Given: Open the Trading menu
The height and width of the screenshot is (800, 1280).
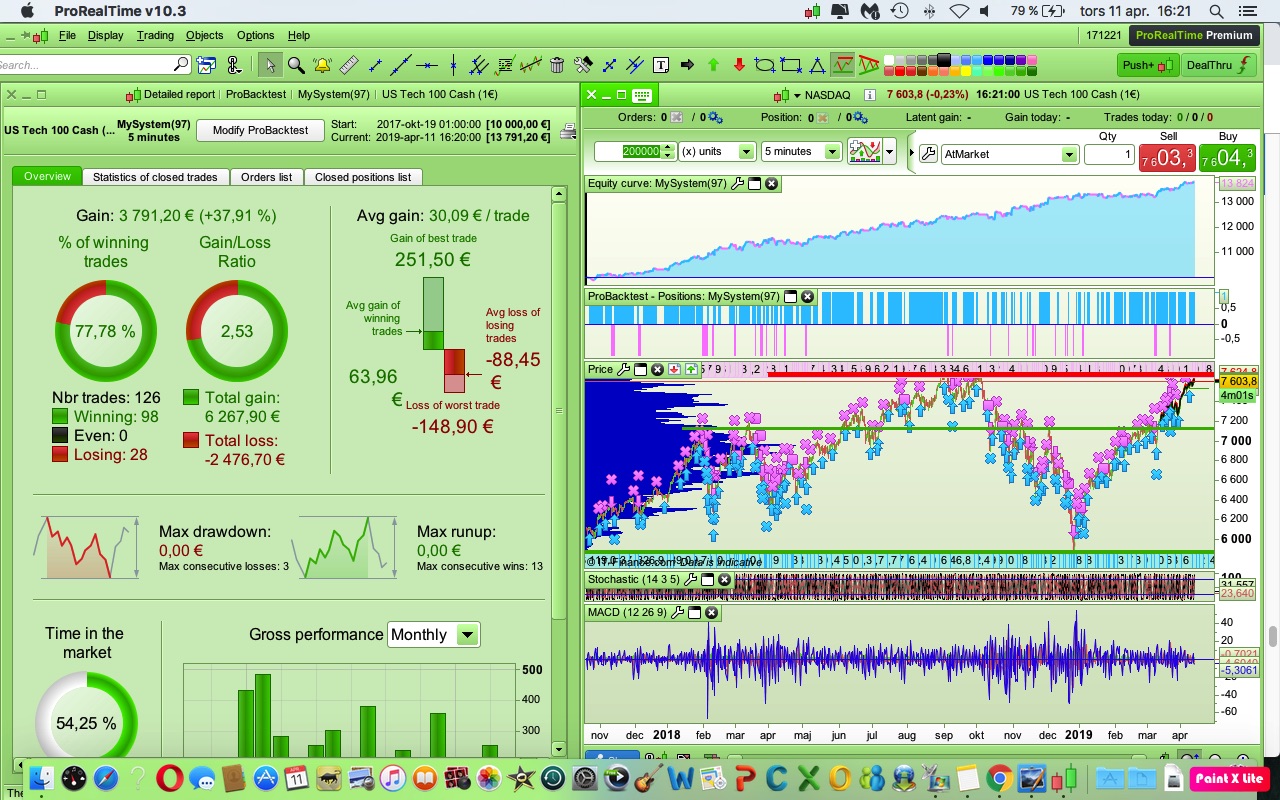Looking at the screenshot, I should pyautogui.click(x=155, y=35).
